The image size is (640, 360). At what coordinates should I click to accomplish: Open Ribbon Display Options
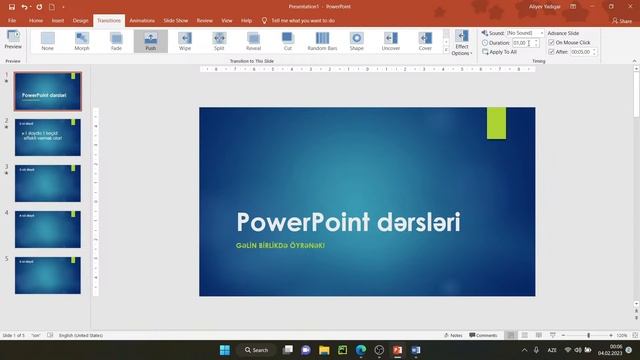point(573,7)
